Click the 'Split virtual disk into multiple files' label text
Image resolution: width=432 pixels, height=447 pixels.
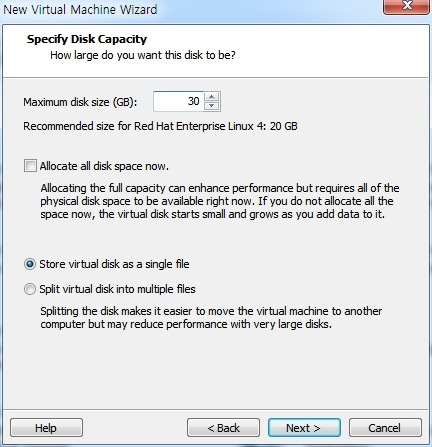[x=117, y=289]
